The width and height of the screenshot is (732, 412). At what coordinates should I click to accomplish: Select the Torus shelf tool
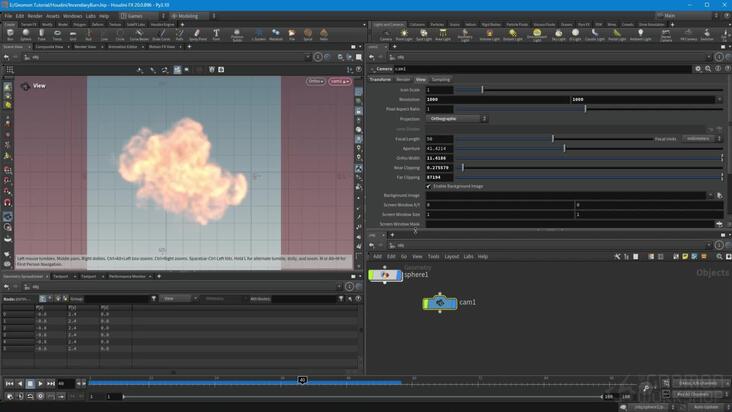pyautogui.click(x=57, y=35)
